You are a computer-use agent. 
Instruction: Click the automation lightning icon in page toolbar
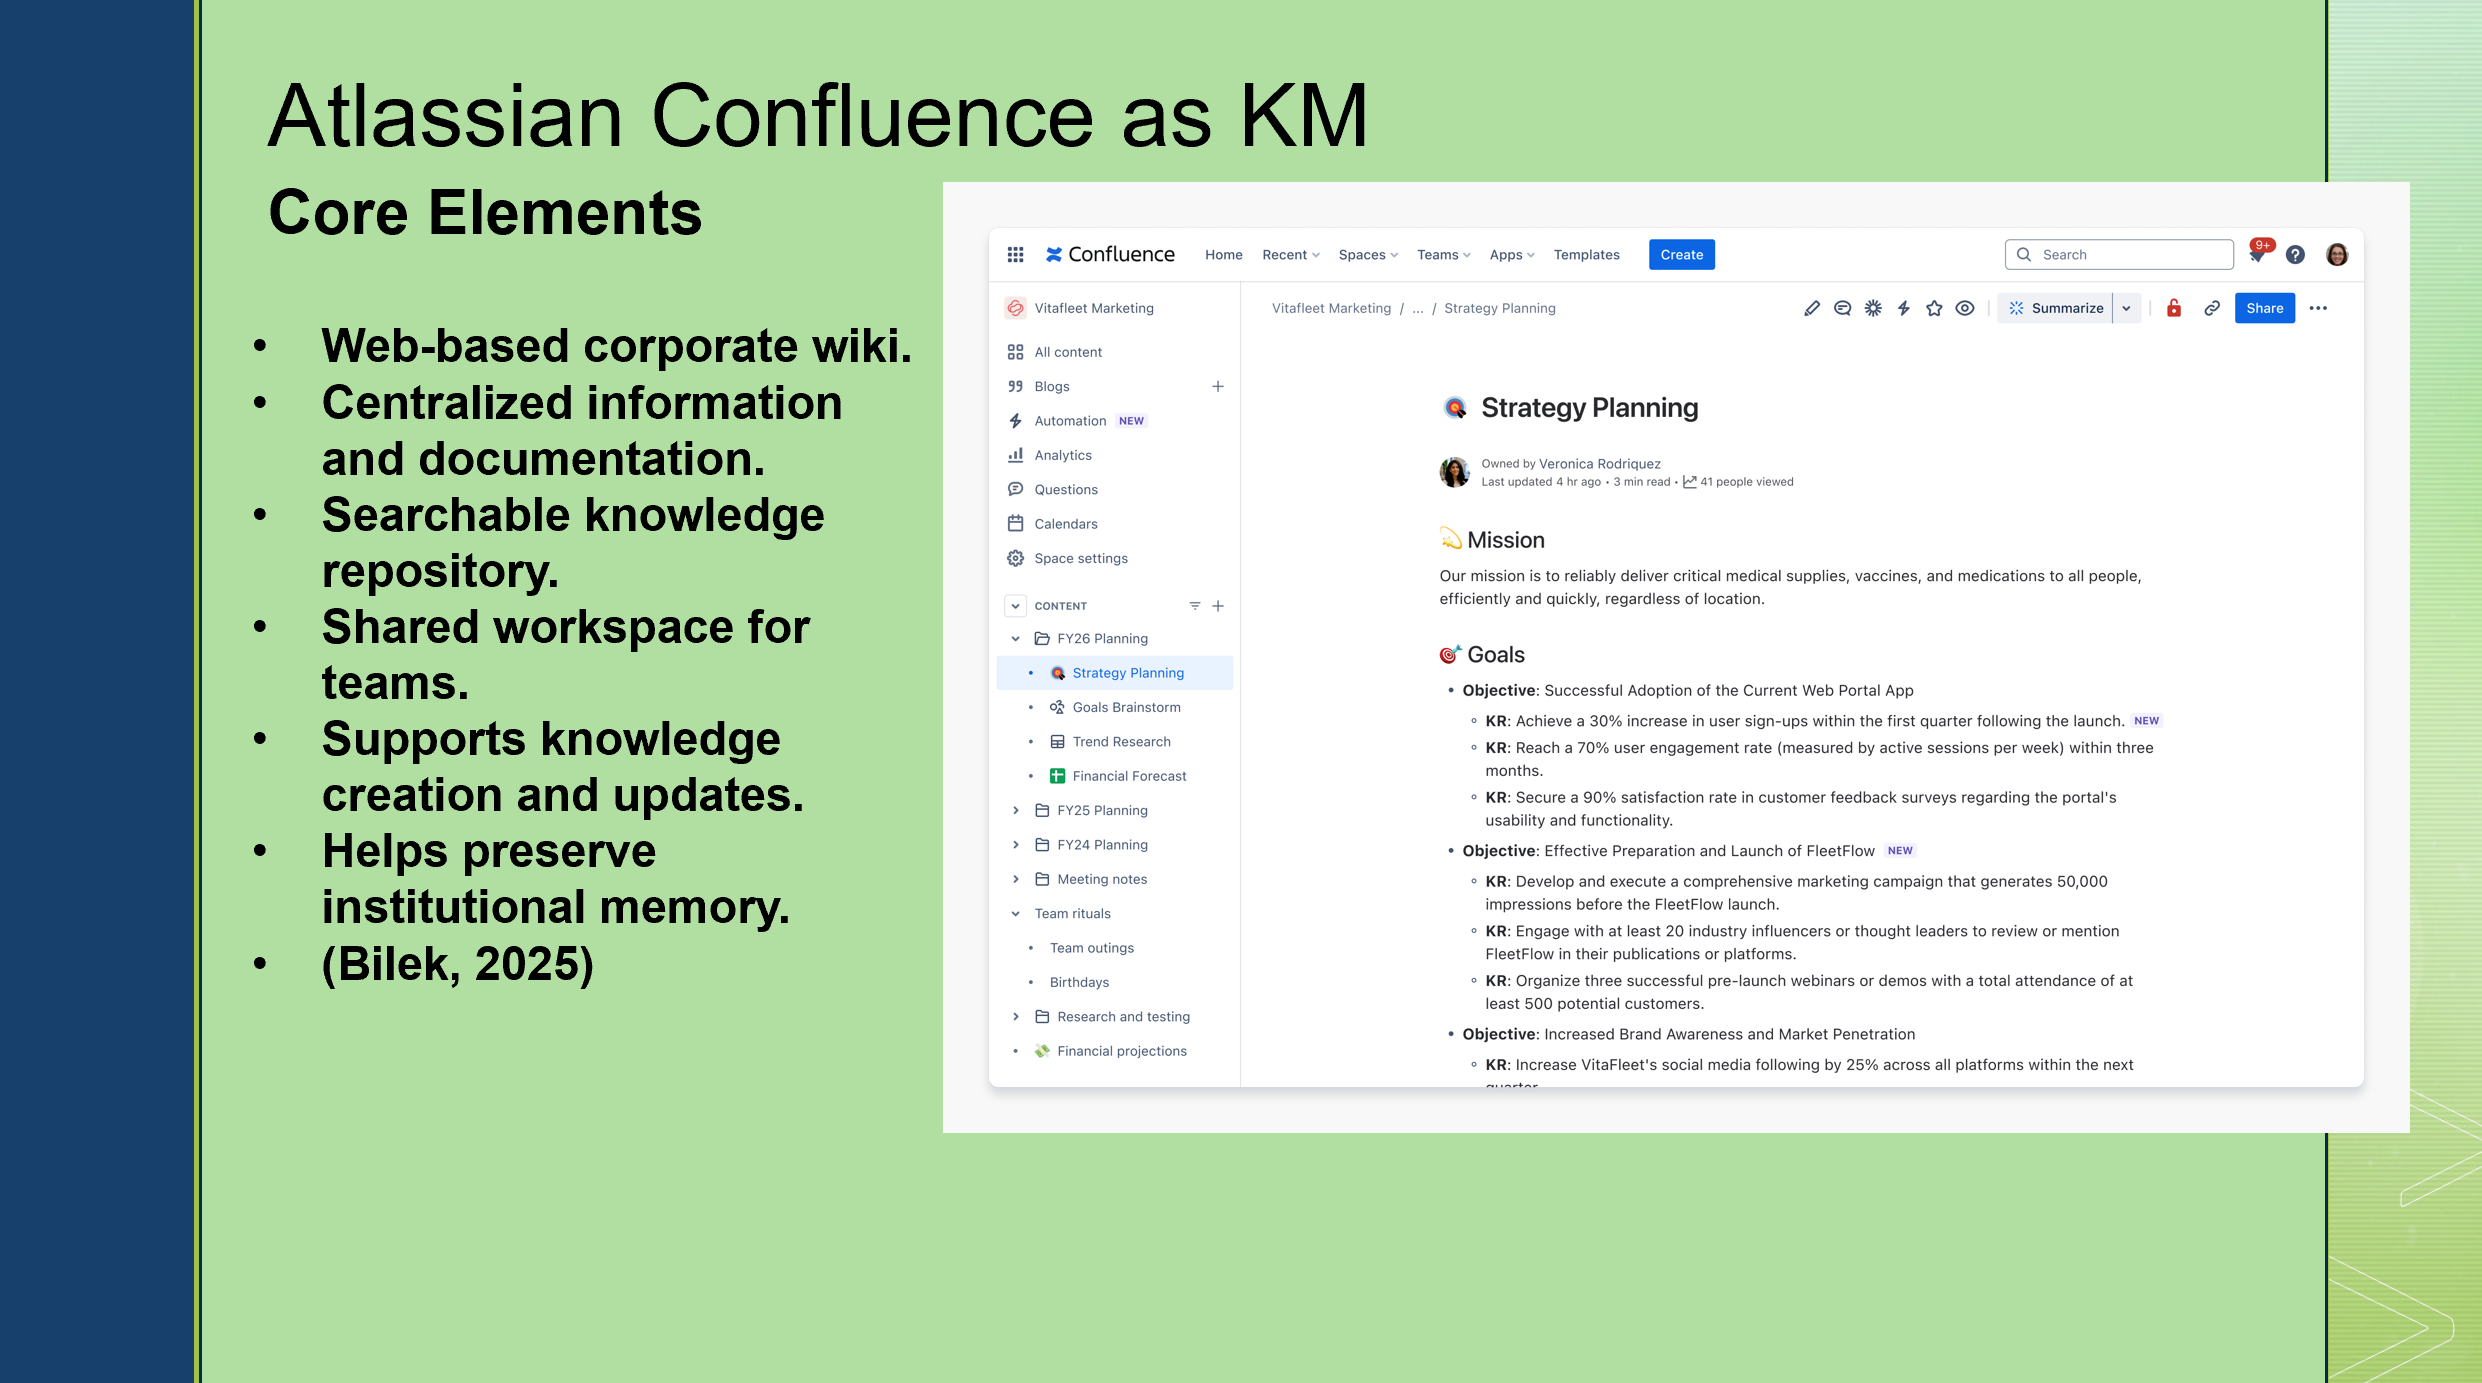[1904, 308]
